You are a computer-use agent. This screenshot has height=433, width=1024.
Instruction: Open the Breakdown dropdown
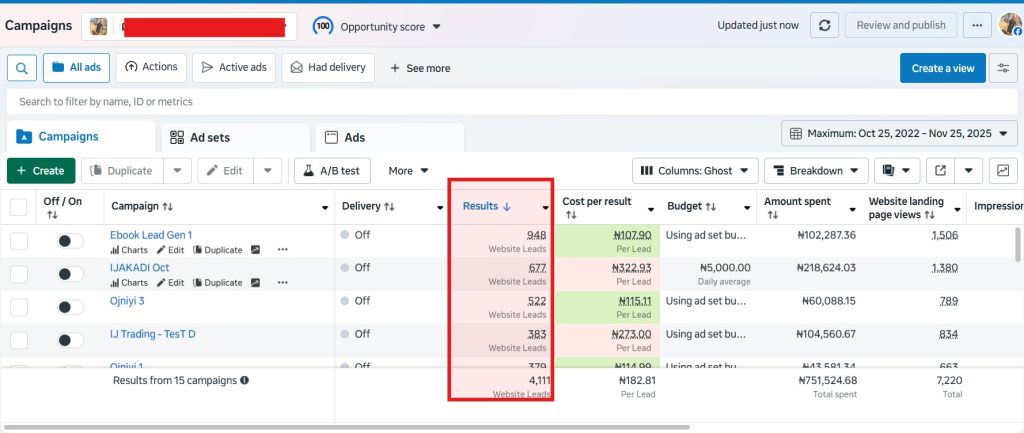click(816, 171)
